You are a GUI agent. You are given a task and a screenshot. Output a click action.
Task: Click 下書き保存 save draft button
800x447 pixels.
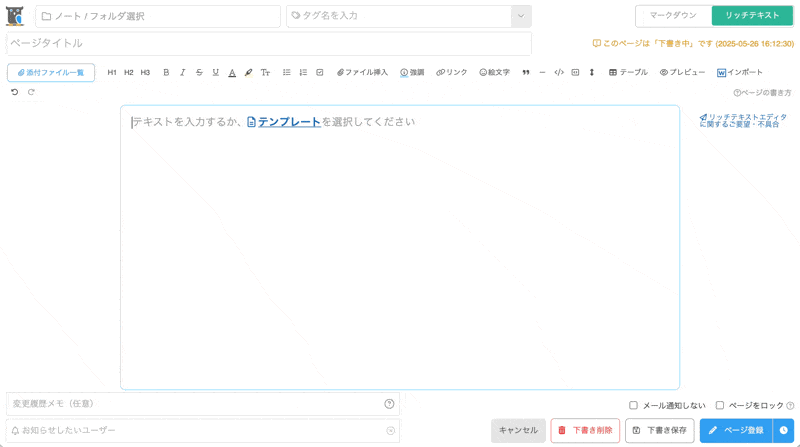[660, 431]
